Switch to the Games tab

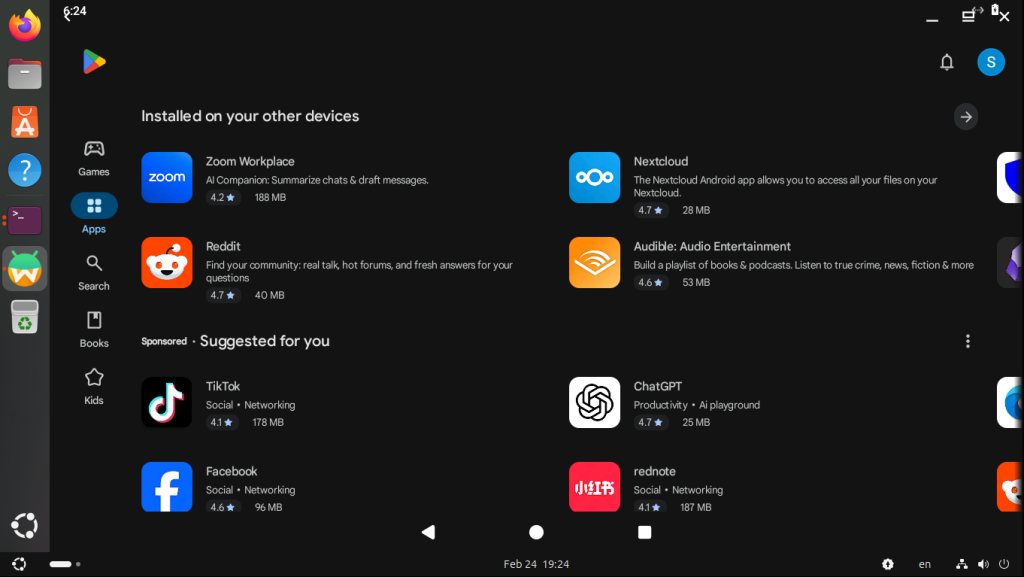coord(94,157)
